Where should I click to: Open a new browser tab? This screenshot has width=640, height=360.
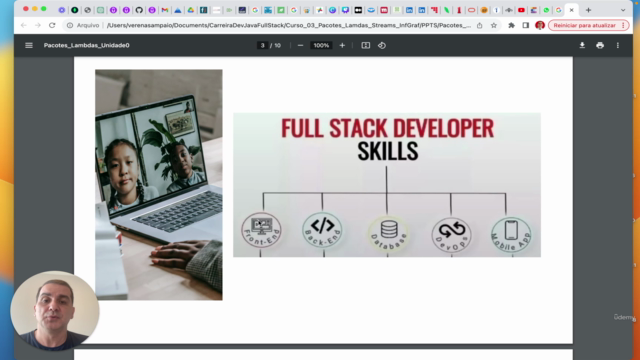coord(588,10)
